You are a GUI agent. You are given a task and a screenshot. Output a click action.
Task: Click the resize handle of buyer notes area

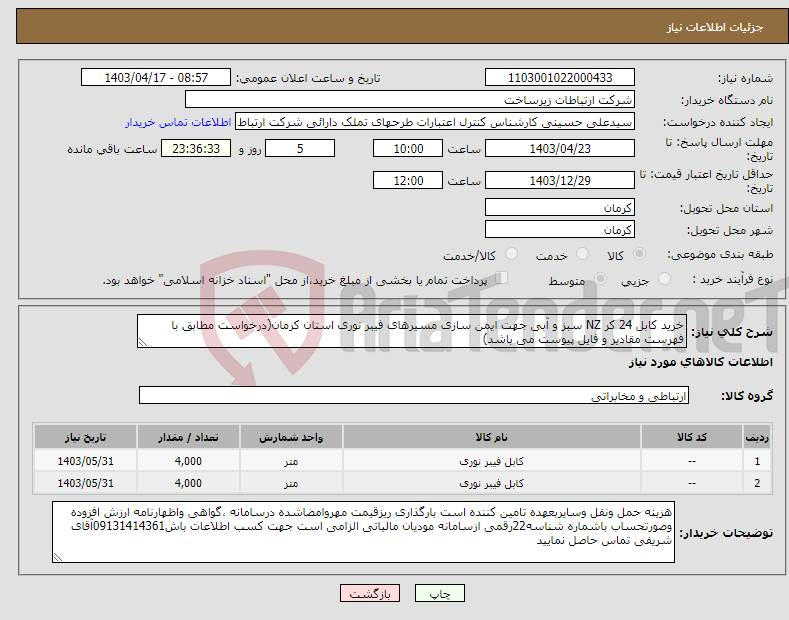click(58, 558)
